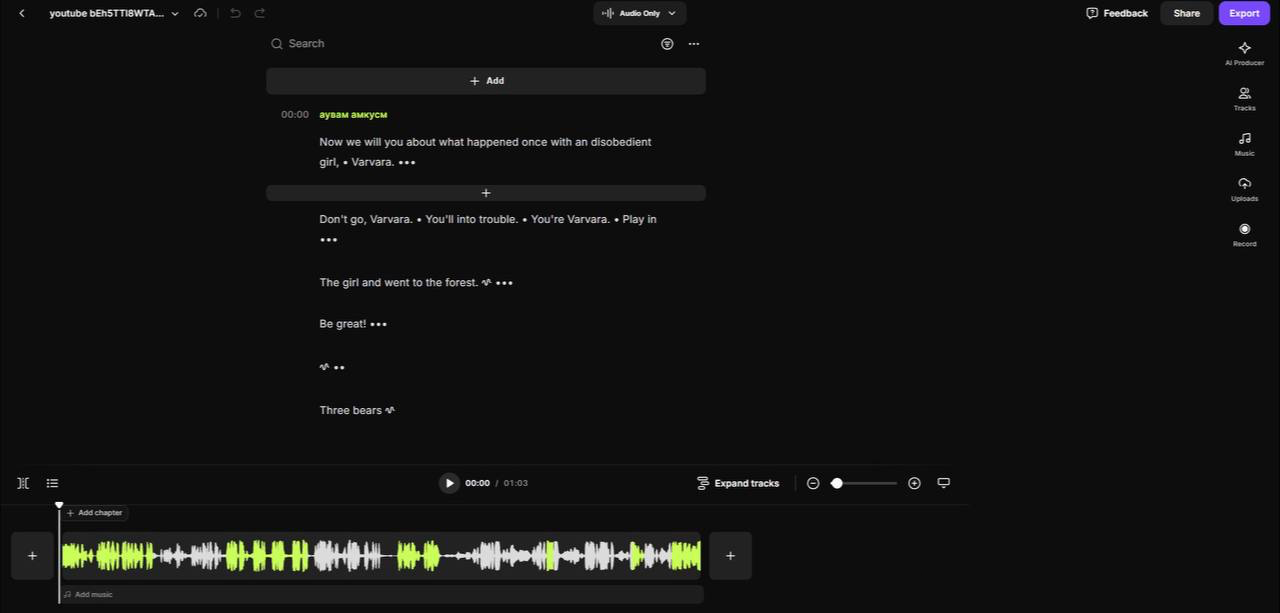Undo the last action
The width and height of the screenshot is (1280, 613).
[x=235, y=13]
